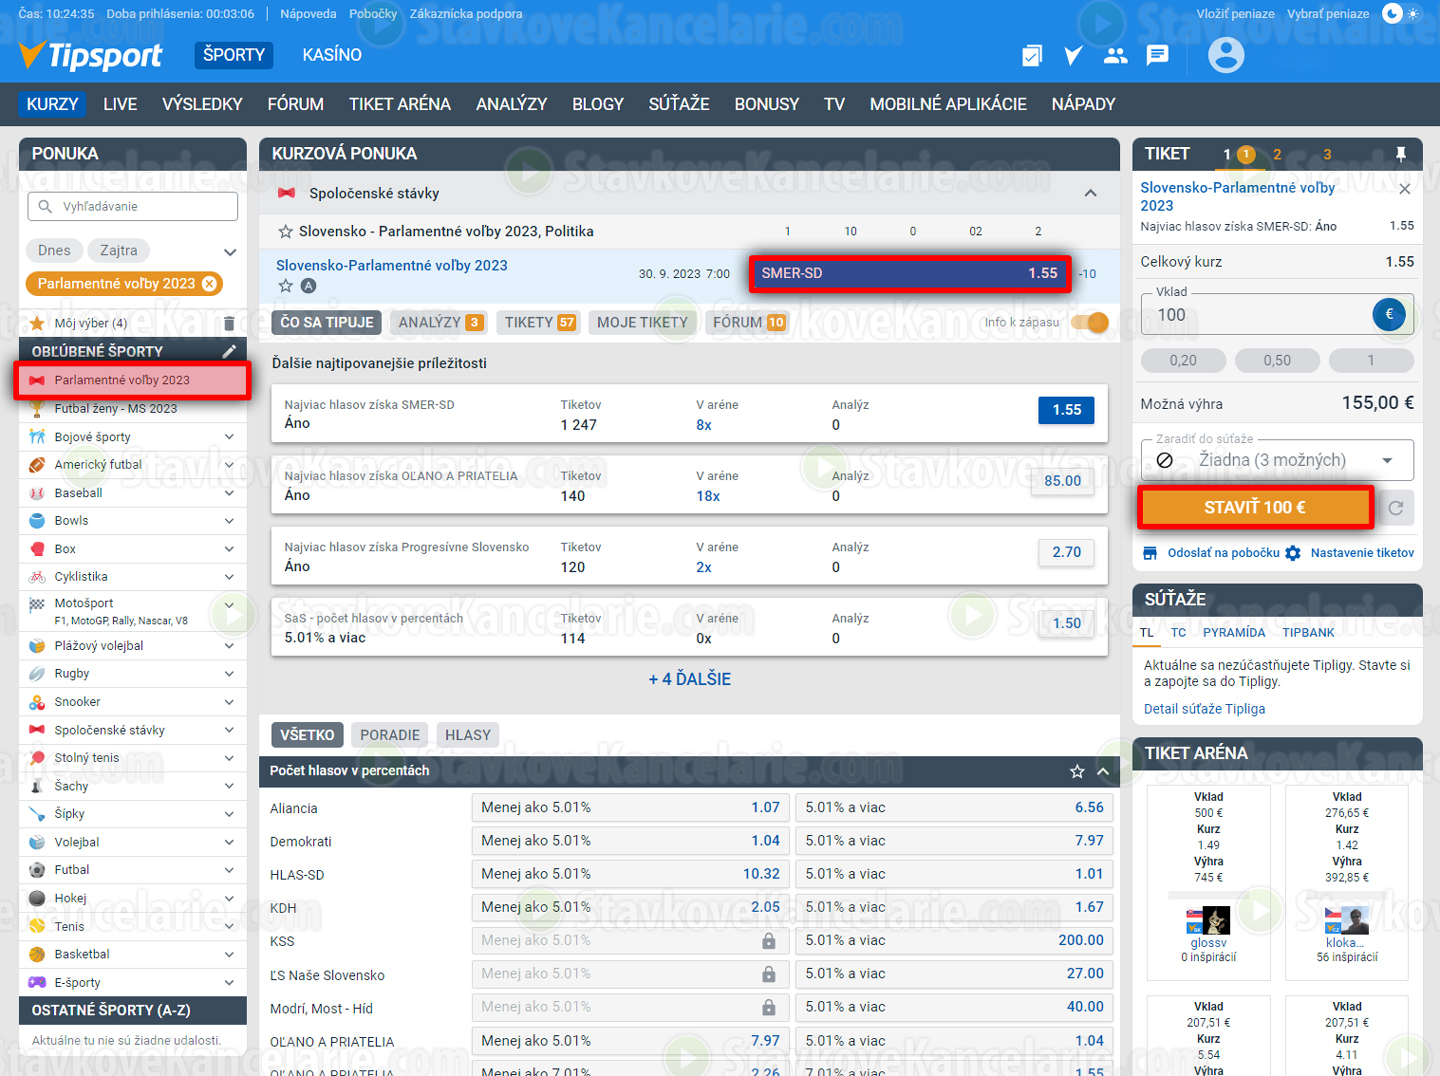The image size is (1440, 1076).
Task: Expand the date filter chevron
Action: tap(230, 252)
